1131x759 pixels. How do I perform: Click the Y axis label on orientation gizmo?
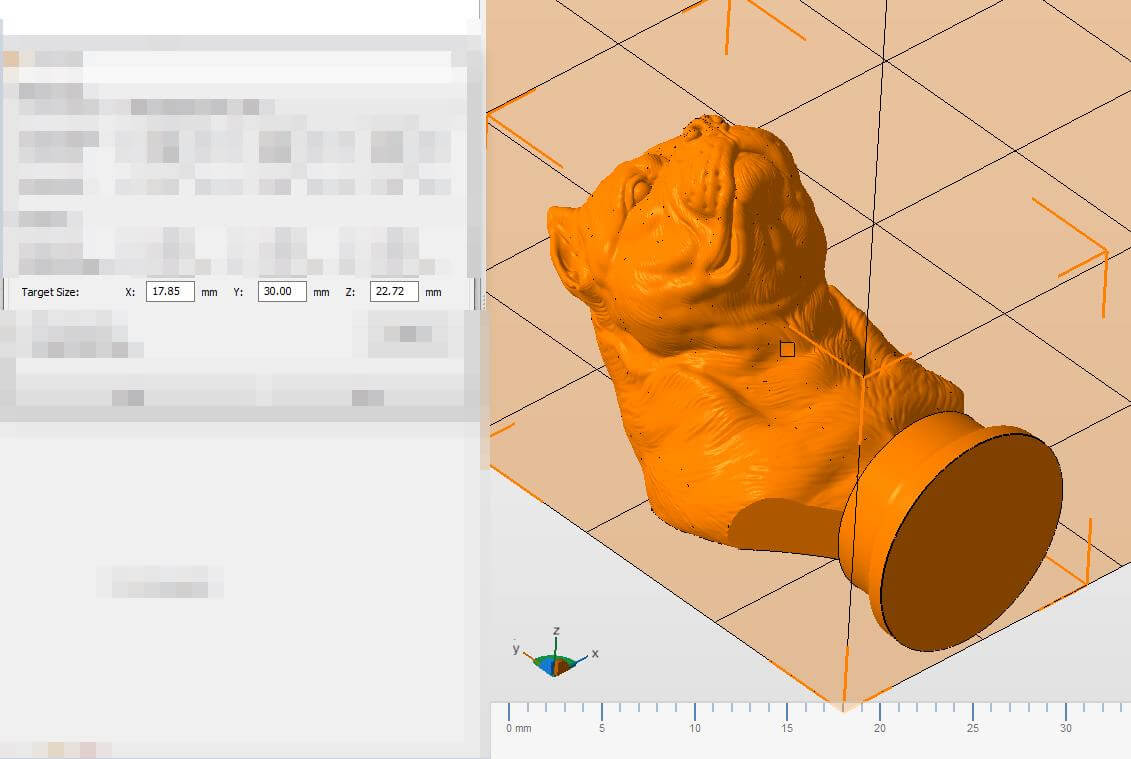[516, 648]
